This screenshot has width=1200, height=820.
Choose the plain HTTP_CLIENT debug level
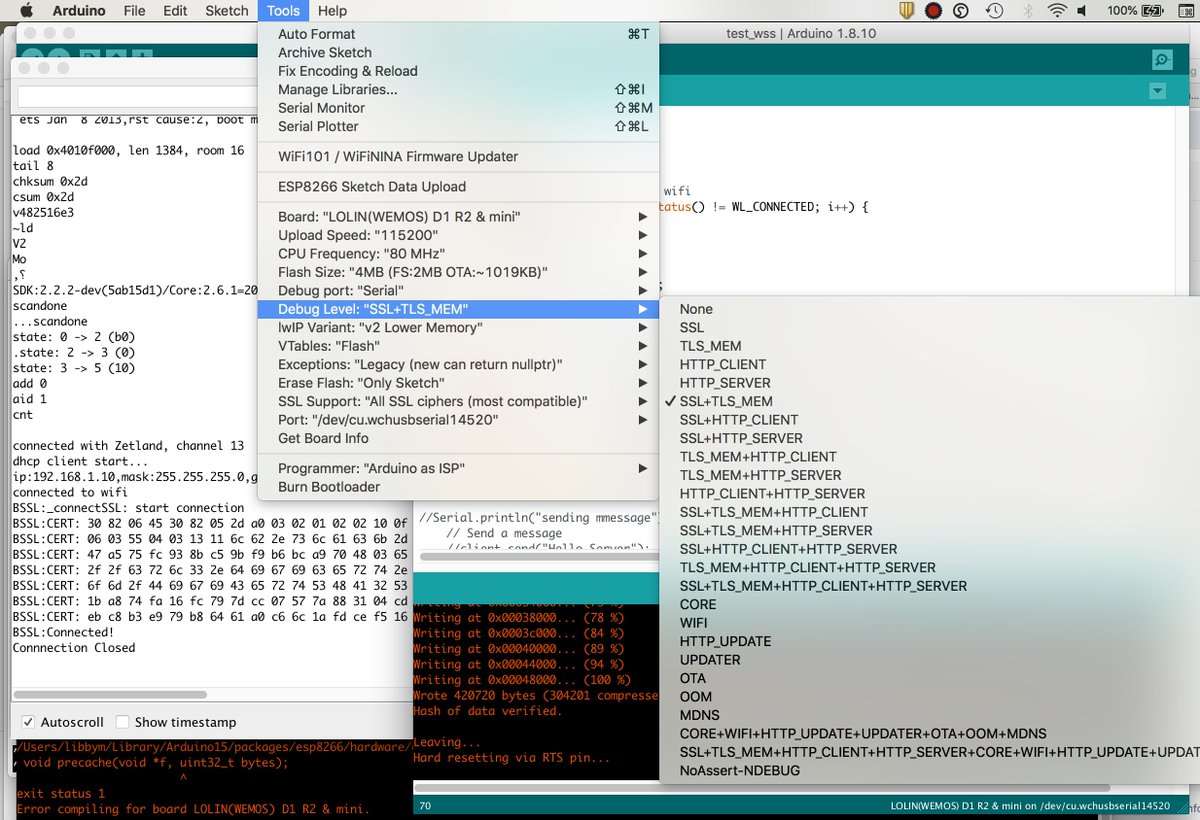(930, 364)
